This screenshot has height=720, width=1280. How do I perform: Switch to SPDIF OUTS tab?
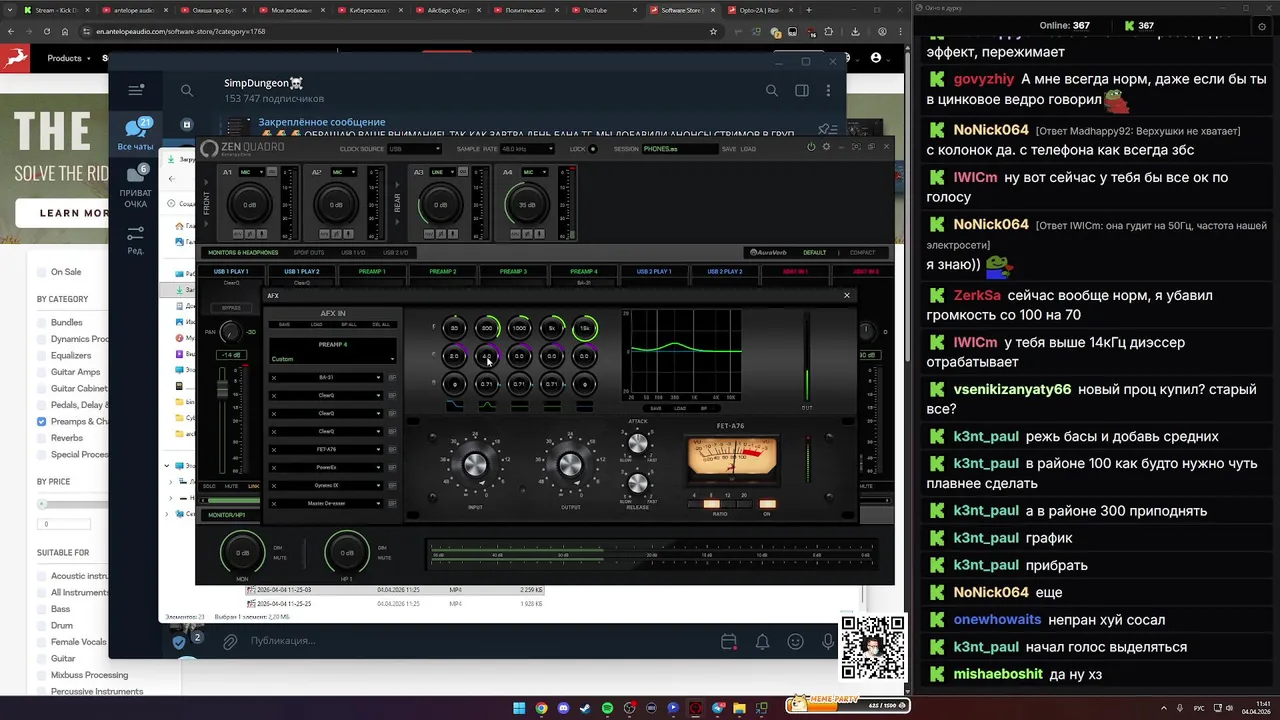coord(309,253)
